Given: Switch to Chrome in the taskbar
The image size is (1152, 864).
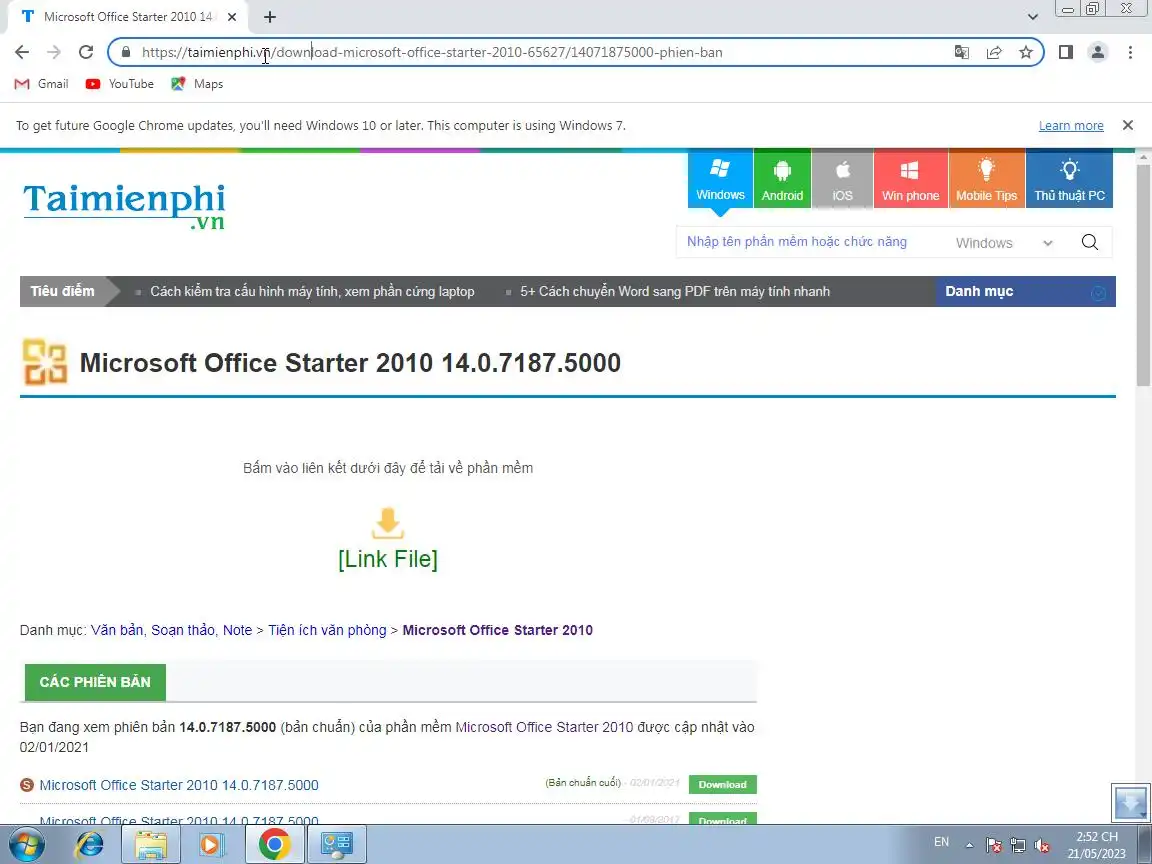Looking at the screenshot, I should click(274, 844).
